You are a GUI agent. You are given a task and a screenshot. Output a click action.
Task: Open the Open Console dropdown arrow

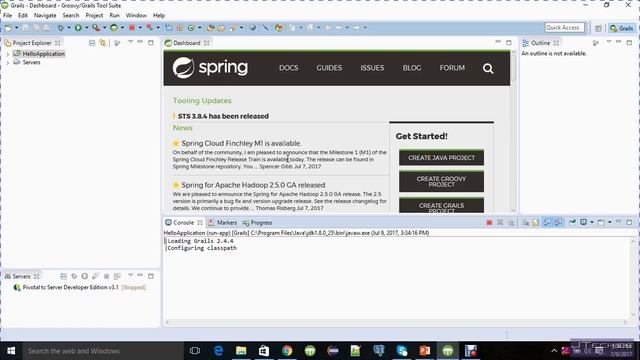point(610,222)
